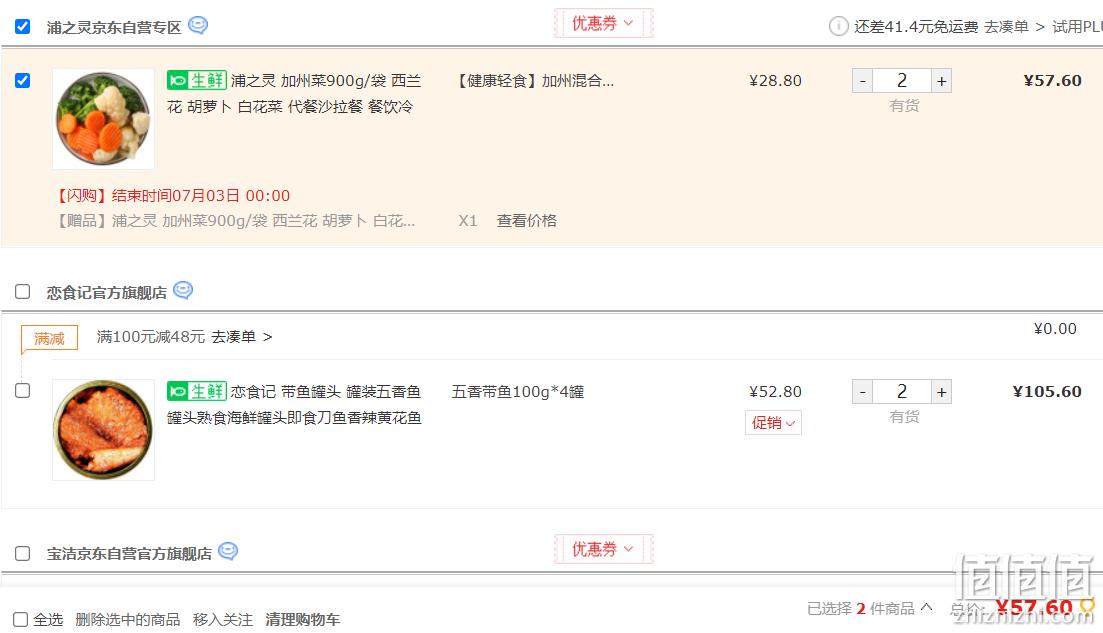Uncheck the 浦之灵 加州菜 item checkbox
This screenshot has width=1103, height=633.
[23, 80]
